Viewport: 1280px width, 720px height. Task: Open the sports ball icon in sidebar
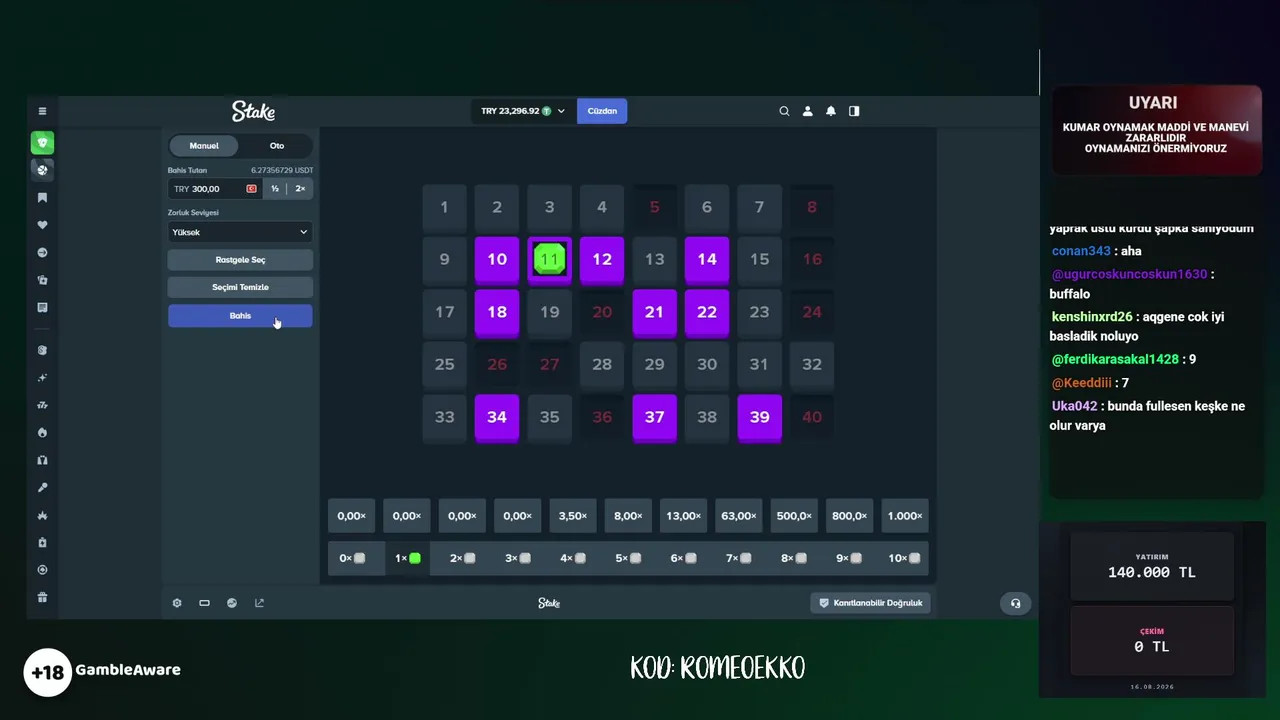tap(42, 170)
